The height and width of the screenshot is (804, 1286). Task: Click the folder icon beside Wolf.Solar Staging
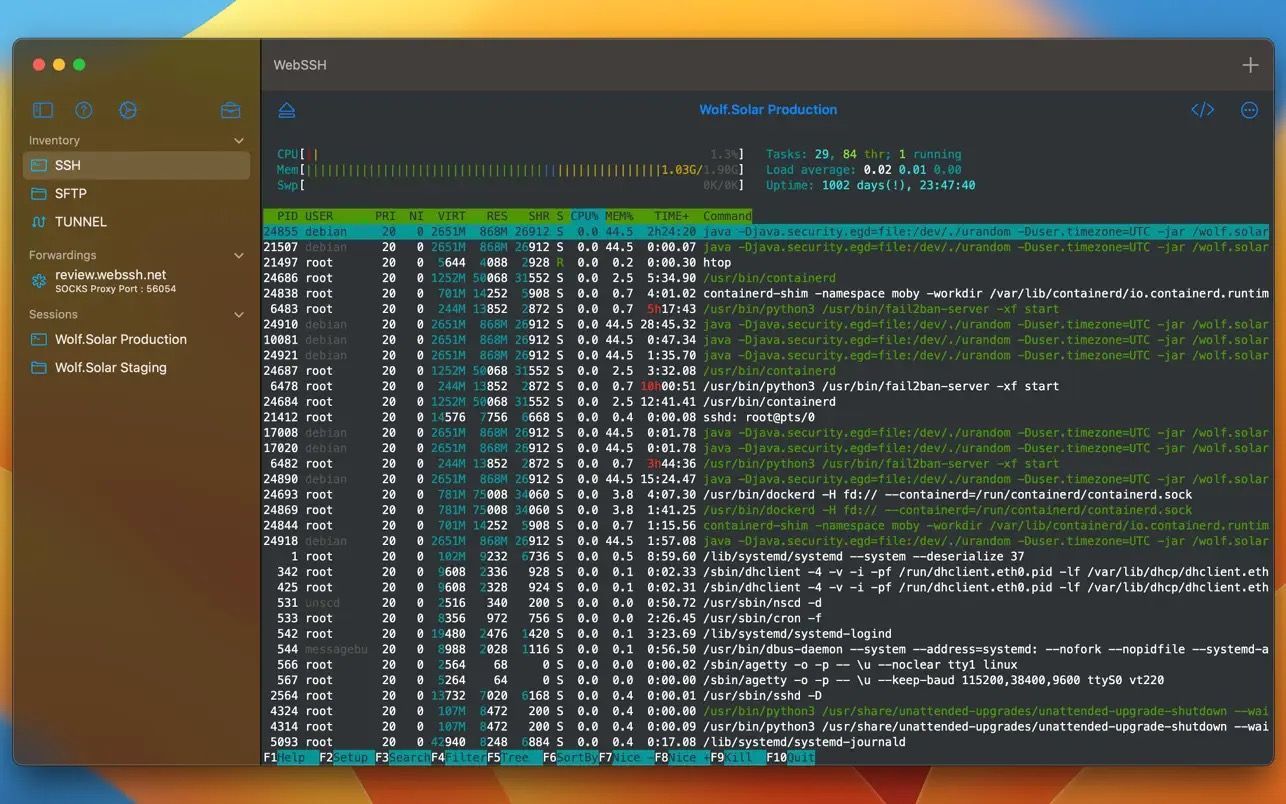[39, 367]
